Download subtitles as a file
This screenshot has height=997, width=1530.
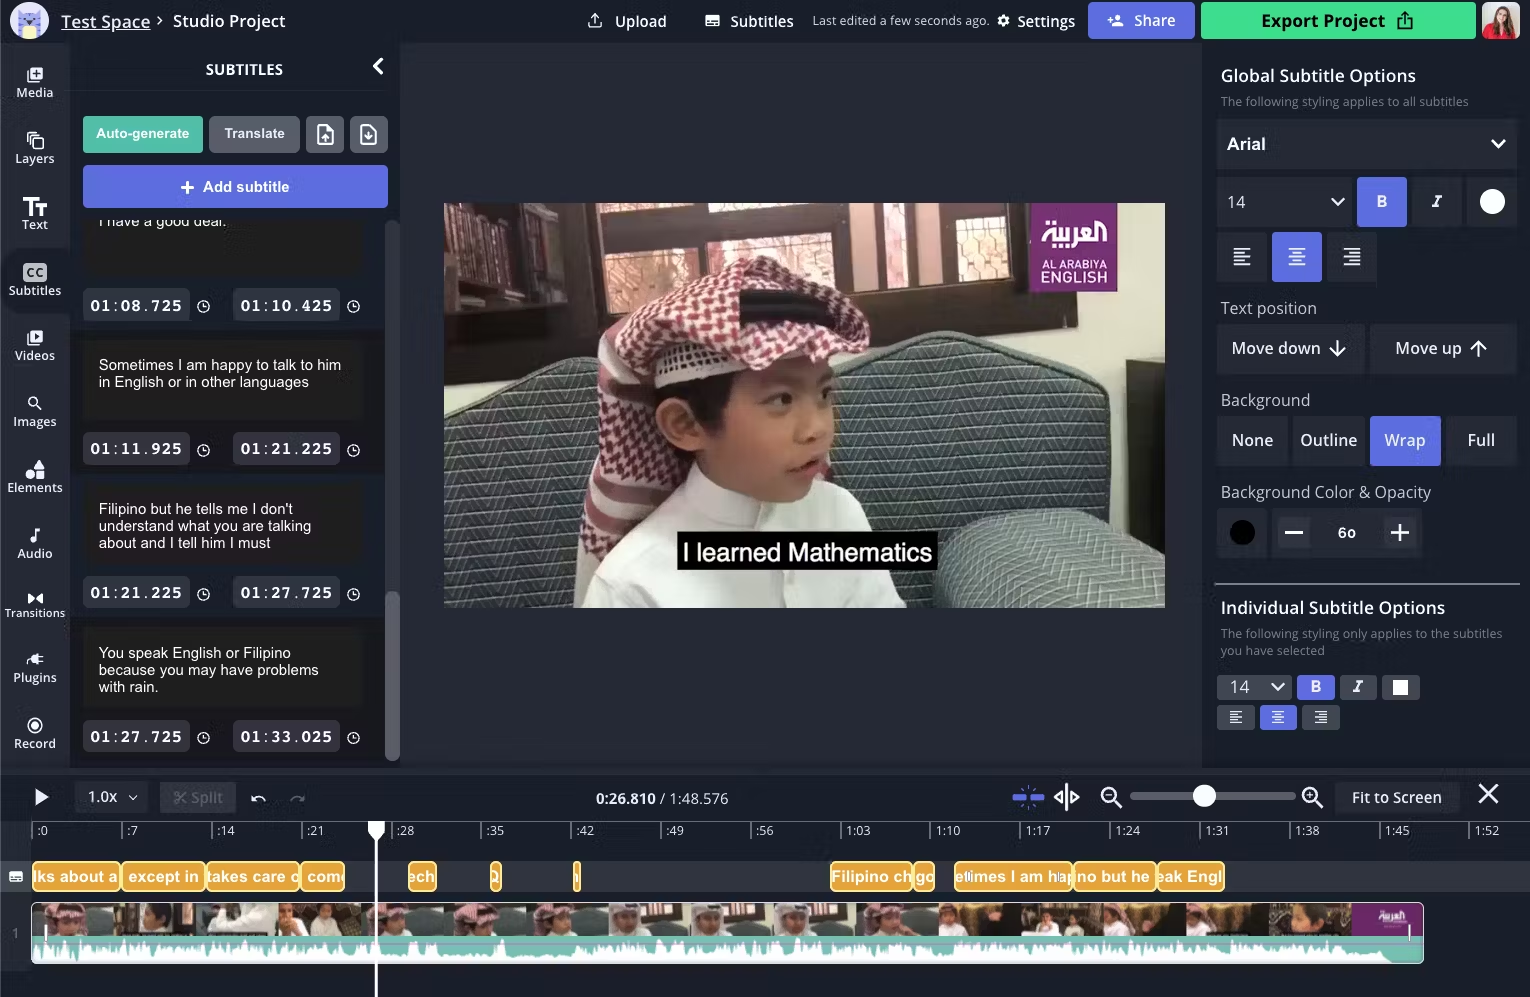(368, 133)
